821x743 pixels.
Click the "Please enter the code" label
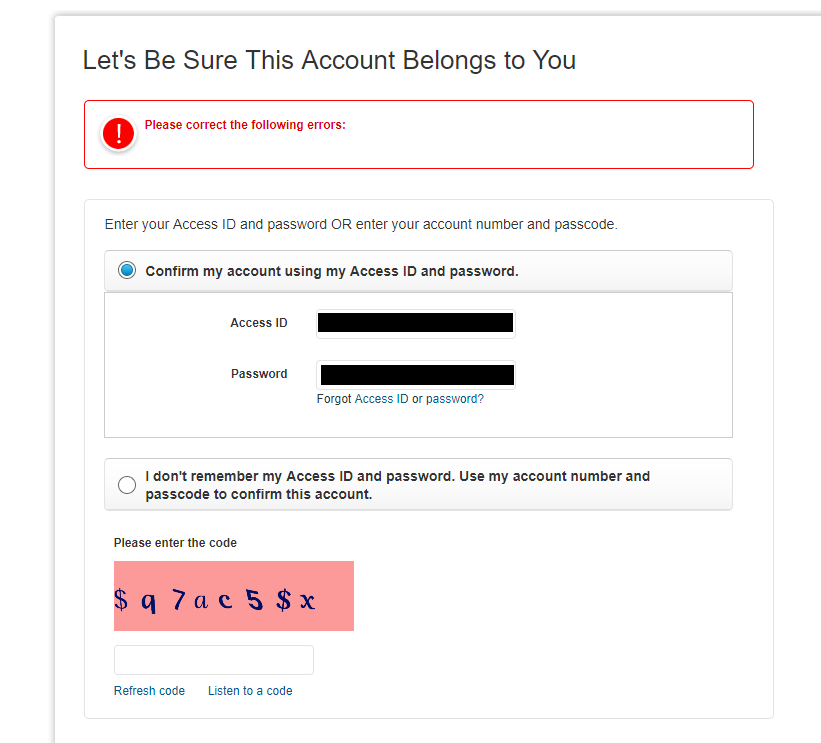pos(175,542)
